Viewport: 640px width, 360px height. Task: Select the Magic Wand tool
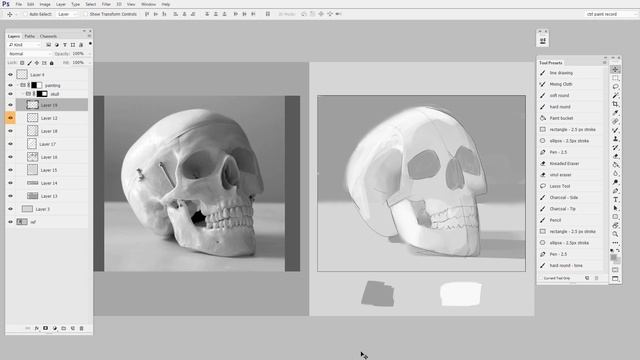coord(615,96)
